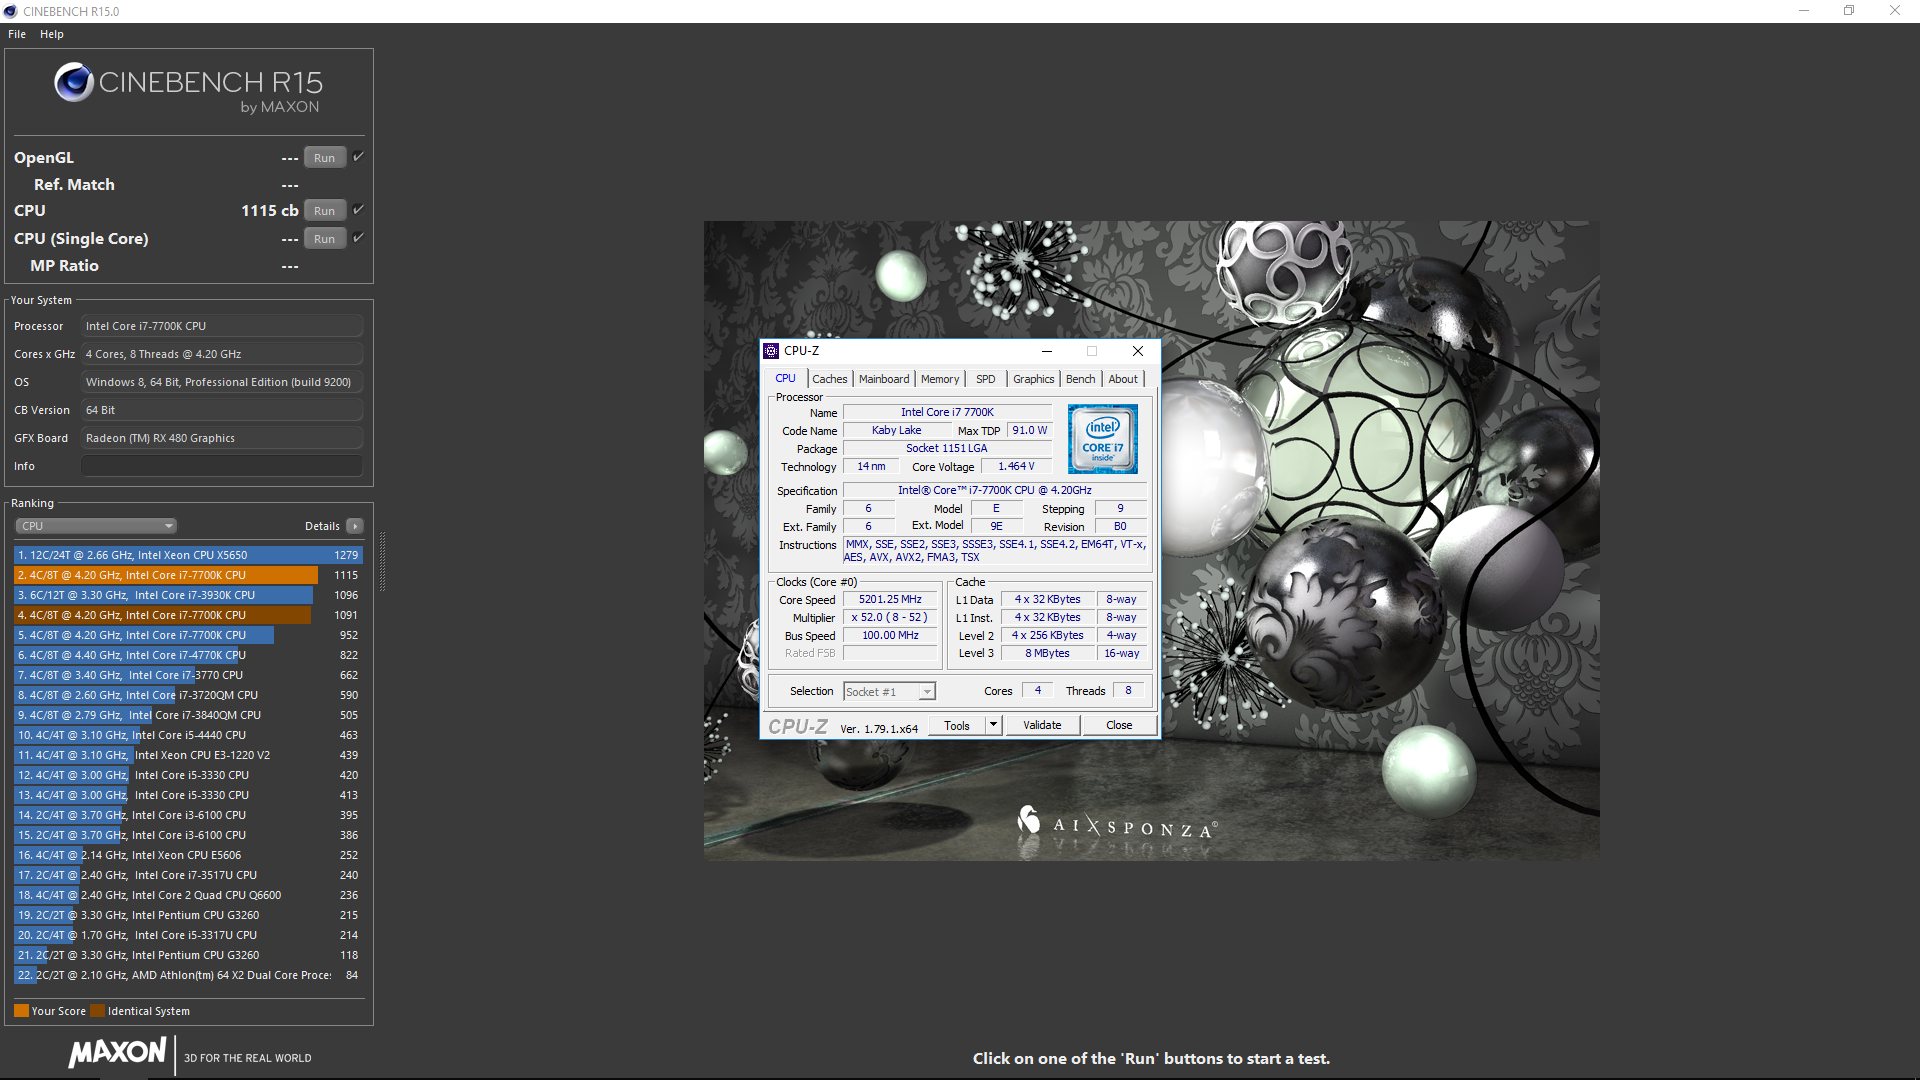Click the Processor field showing i7-7700K
1920x1080 pixels.
pos(222,326)
